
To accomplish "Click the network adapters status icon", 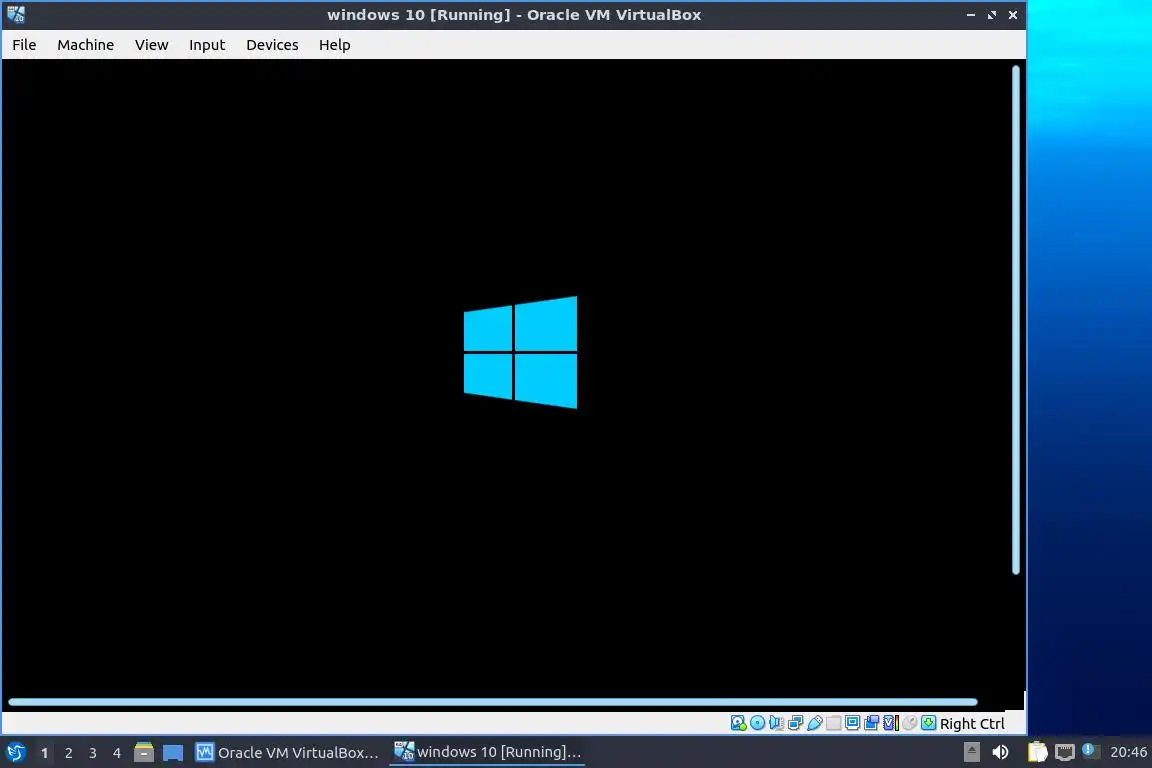I will (x=796, y=723).
